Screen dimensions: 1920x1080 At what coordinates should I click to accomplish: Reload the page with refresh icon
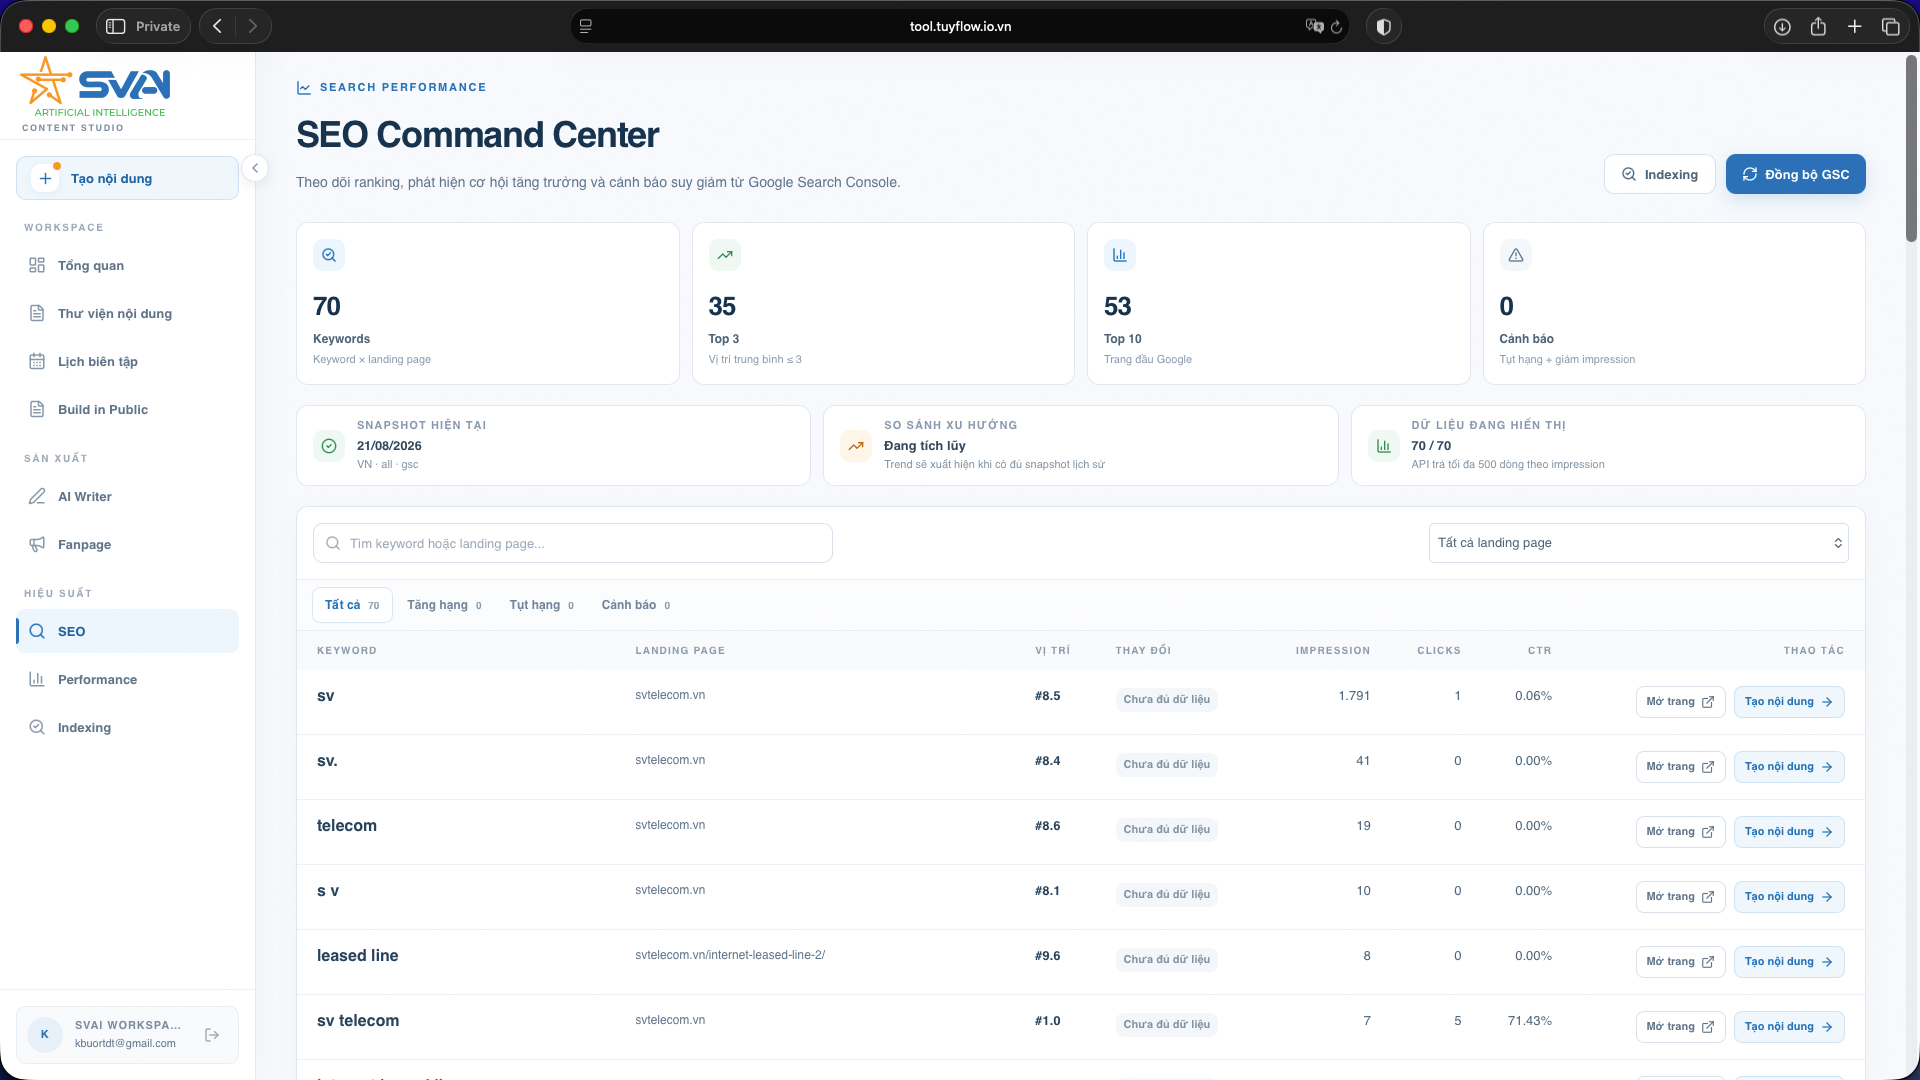coord(1336,26)
